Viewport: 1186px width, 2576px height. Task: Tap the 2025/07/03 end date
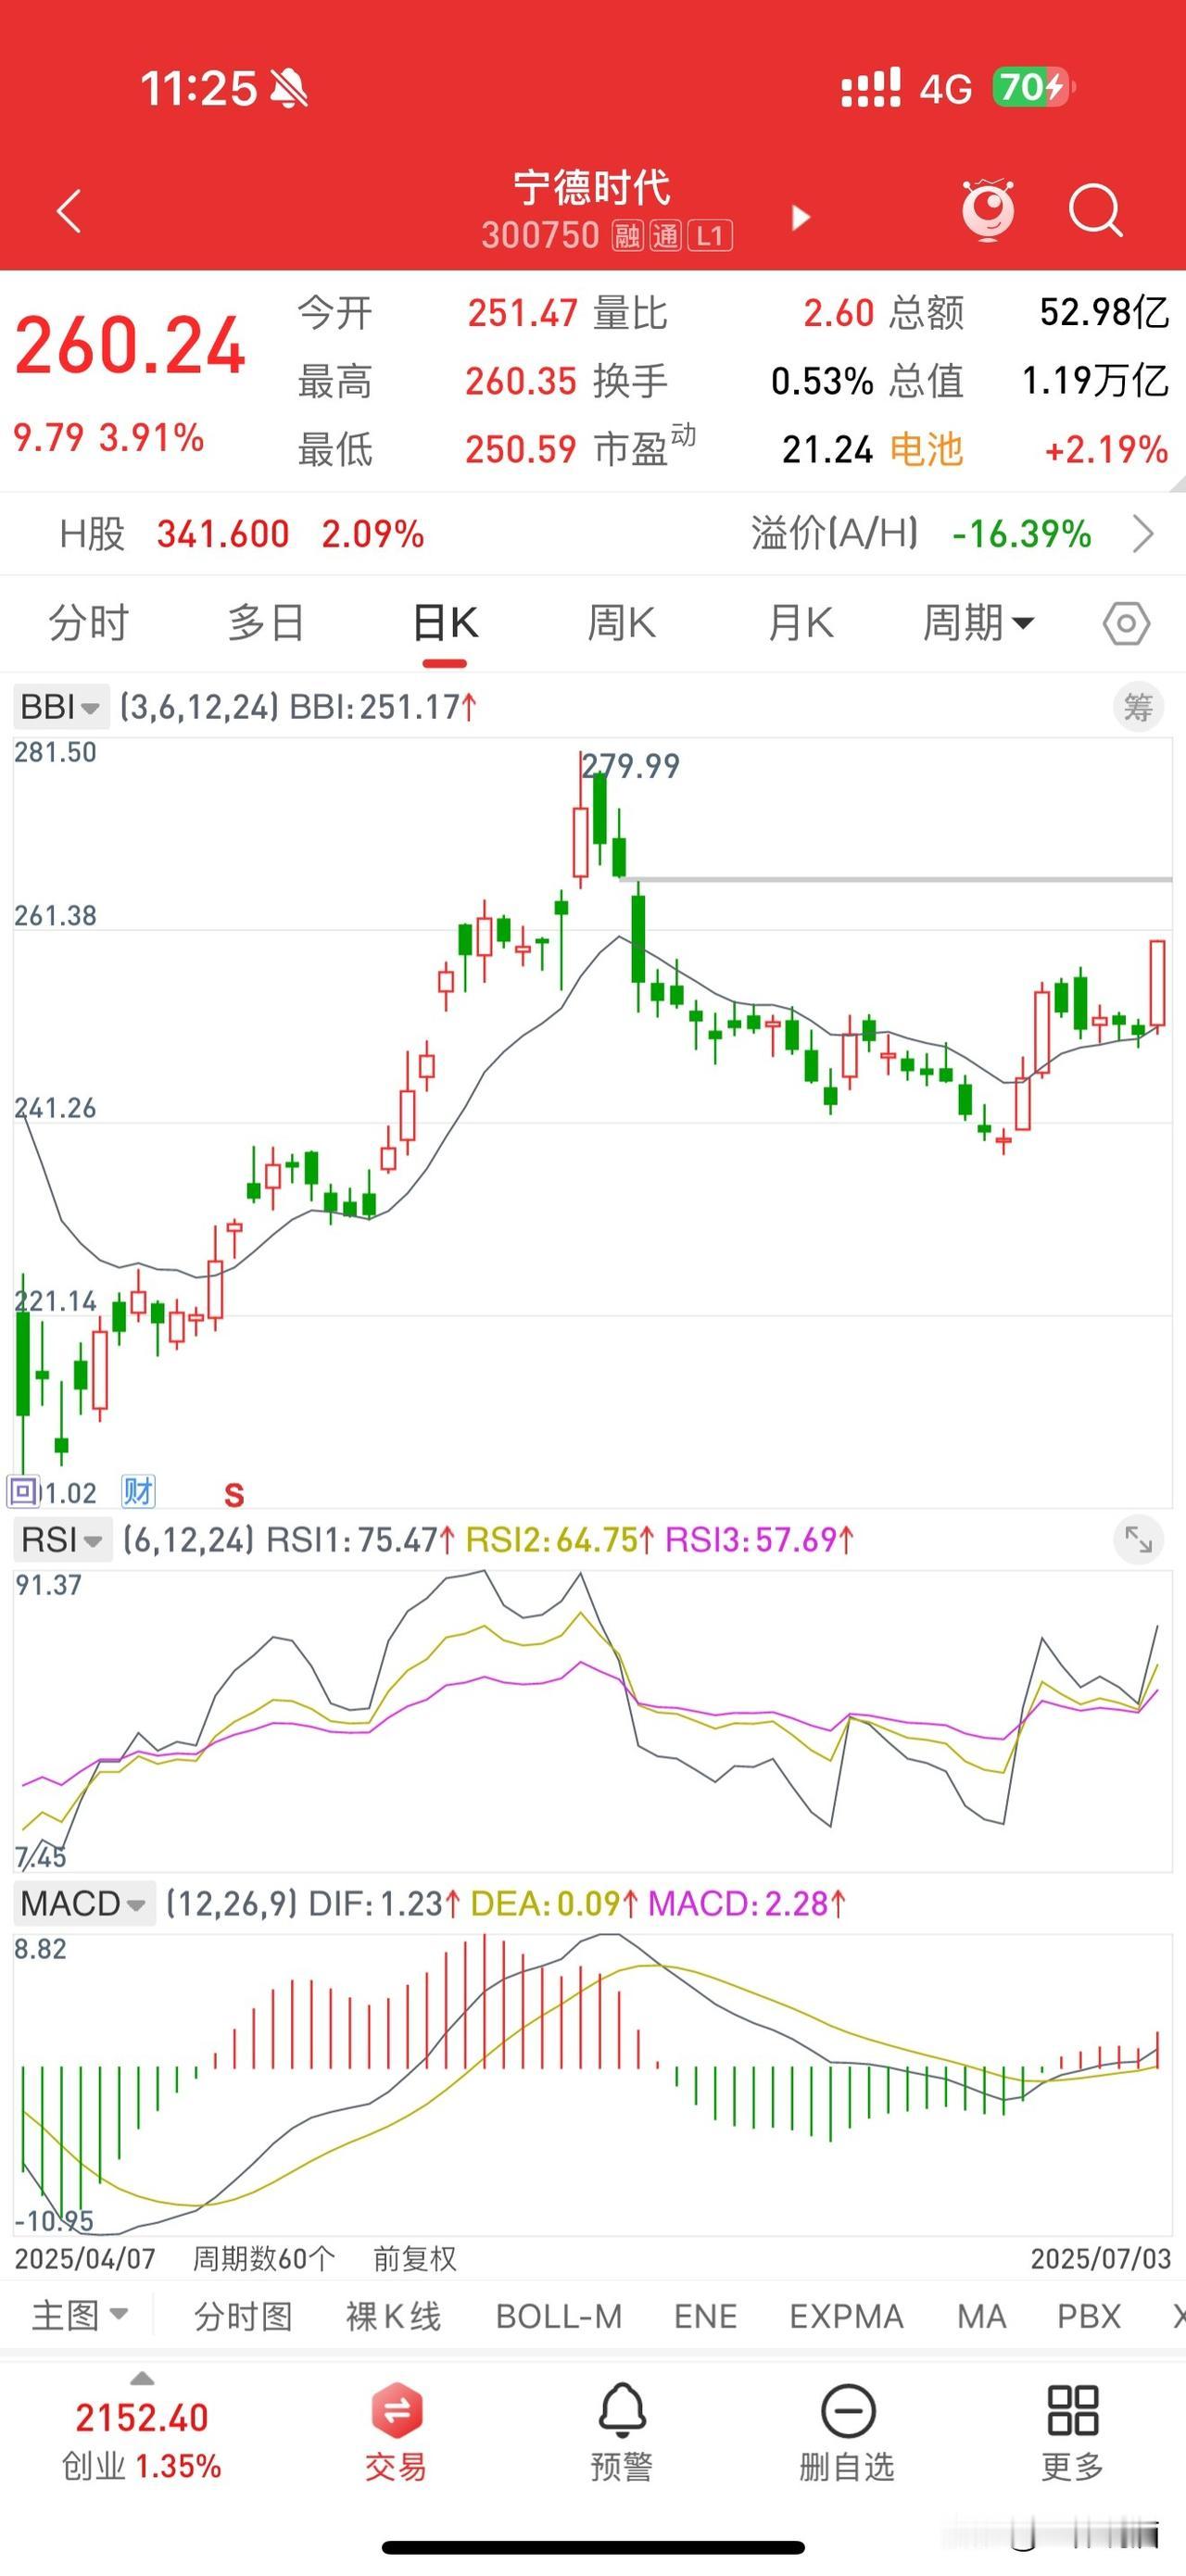(1100, 2258)
